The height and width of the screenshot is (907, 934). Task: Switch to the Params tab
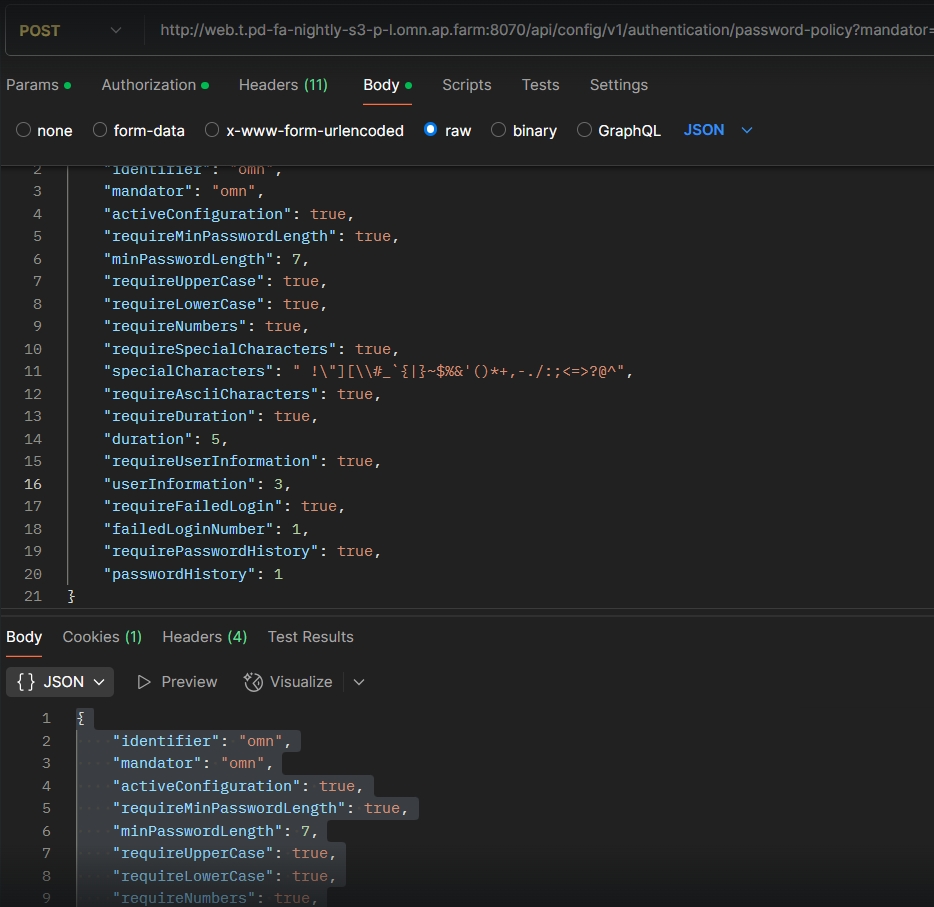[38, 85]
